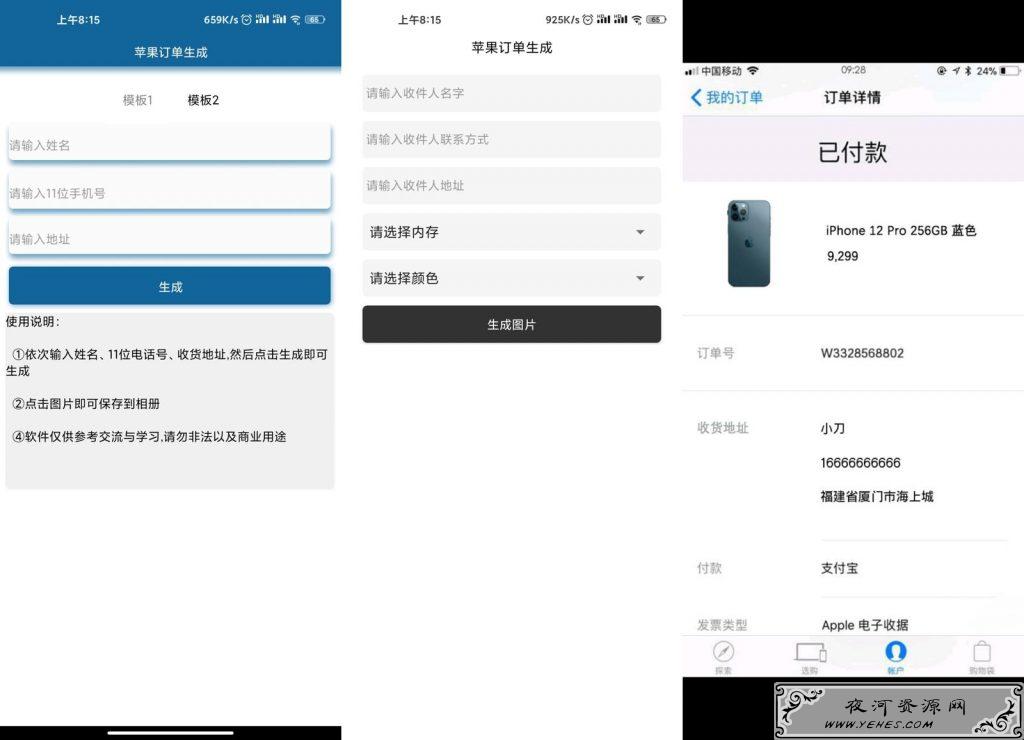Click the phone number 16666666666
1024x740 pixels.
tap(860, 463)
